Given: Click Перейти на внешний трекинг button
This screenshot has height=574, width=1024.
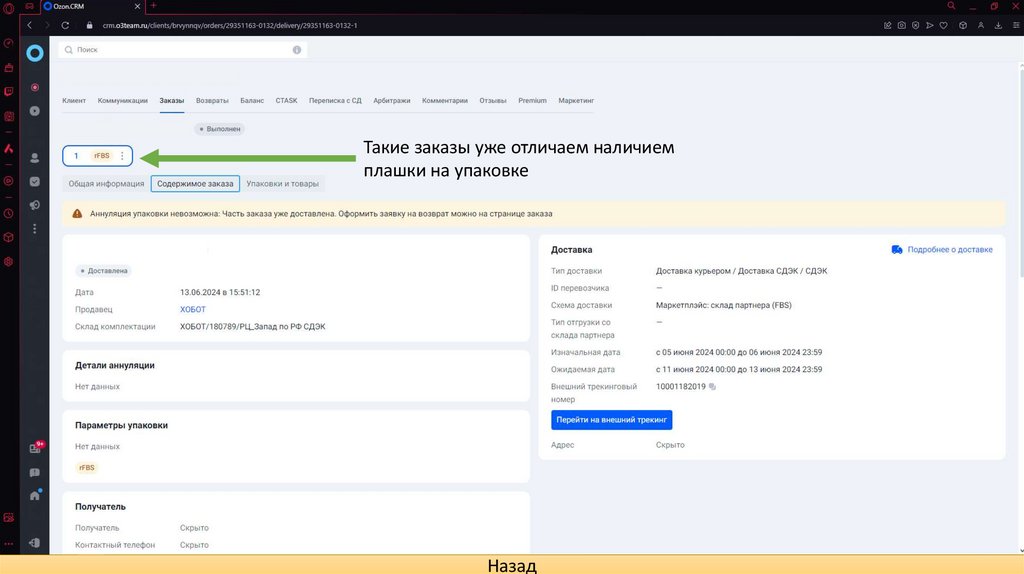Looking at the screenshot, I should coord(611,420).
